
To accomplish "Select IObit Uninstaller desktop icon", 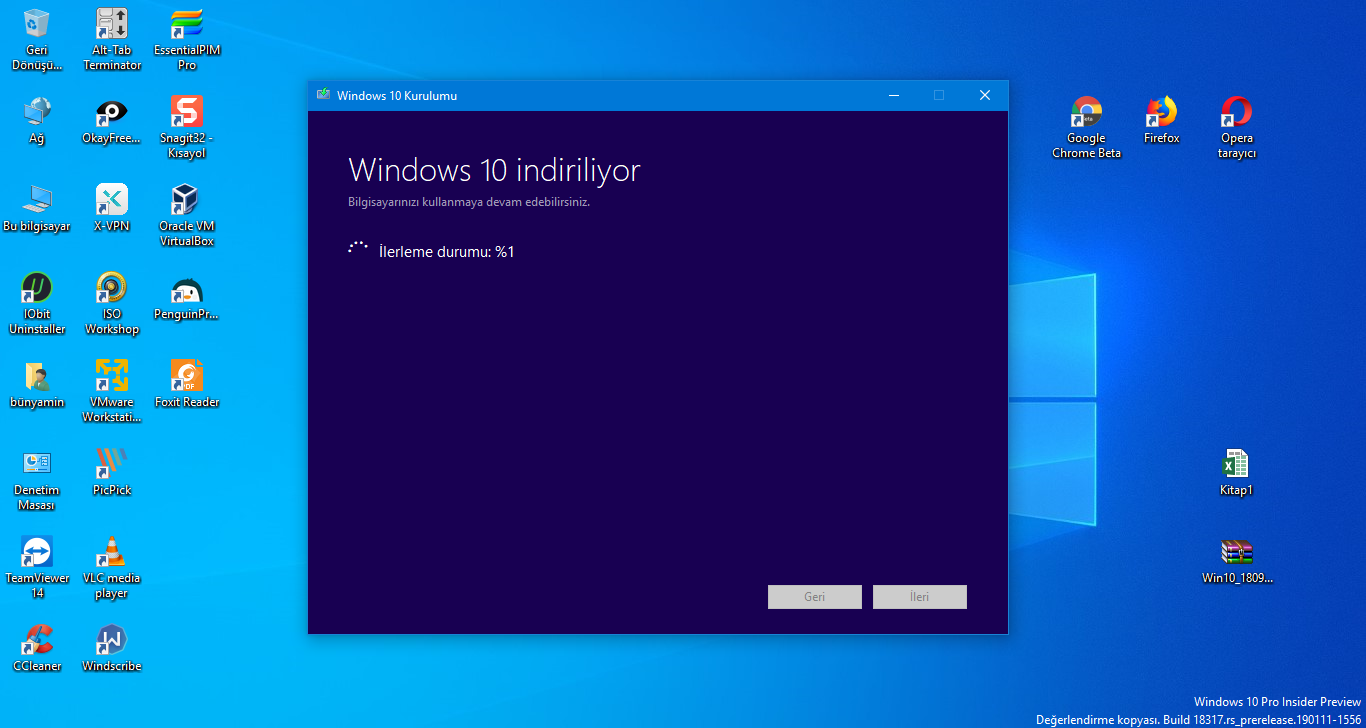I will pos(37,302).
